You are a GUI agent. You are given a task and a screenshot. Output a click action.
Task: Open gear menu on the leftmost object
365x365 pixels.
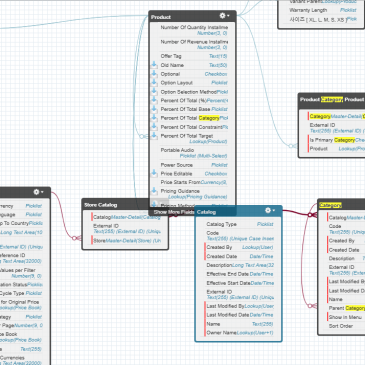[x=38, y=192]
